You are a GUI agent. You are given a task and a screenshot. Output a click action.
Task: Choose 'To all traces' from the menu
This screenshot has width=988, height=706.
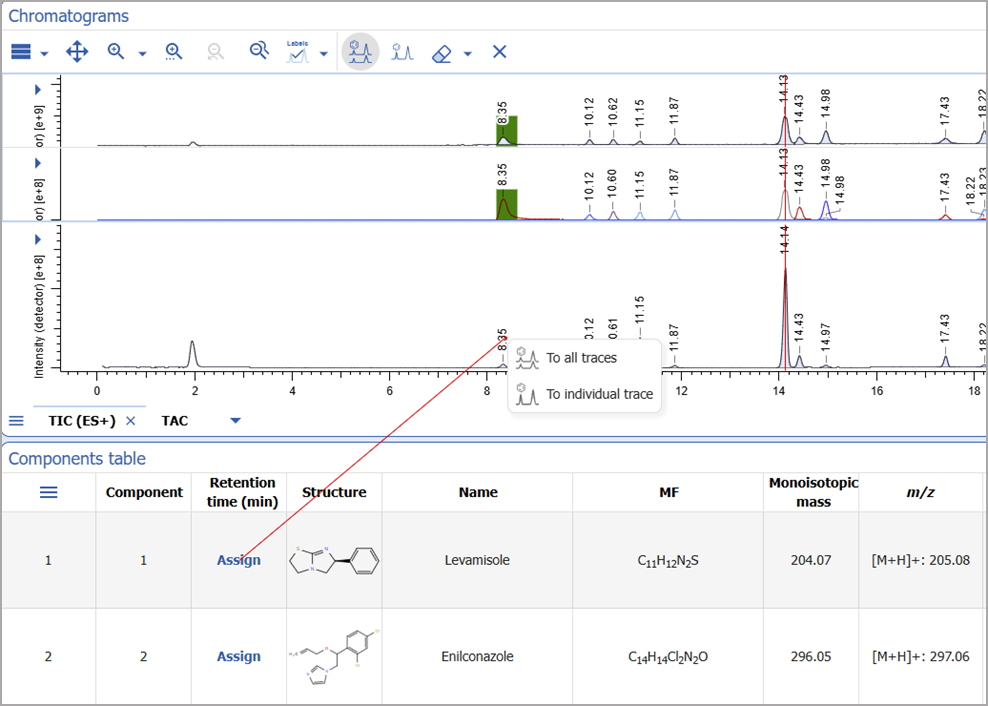tap(581, 357)
